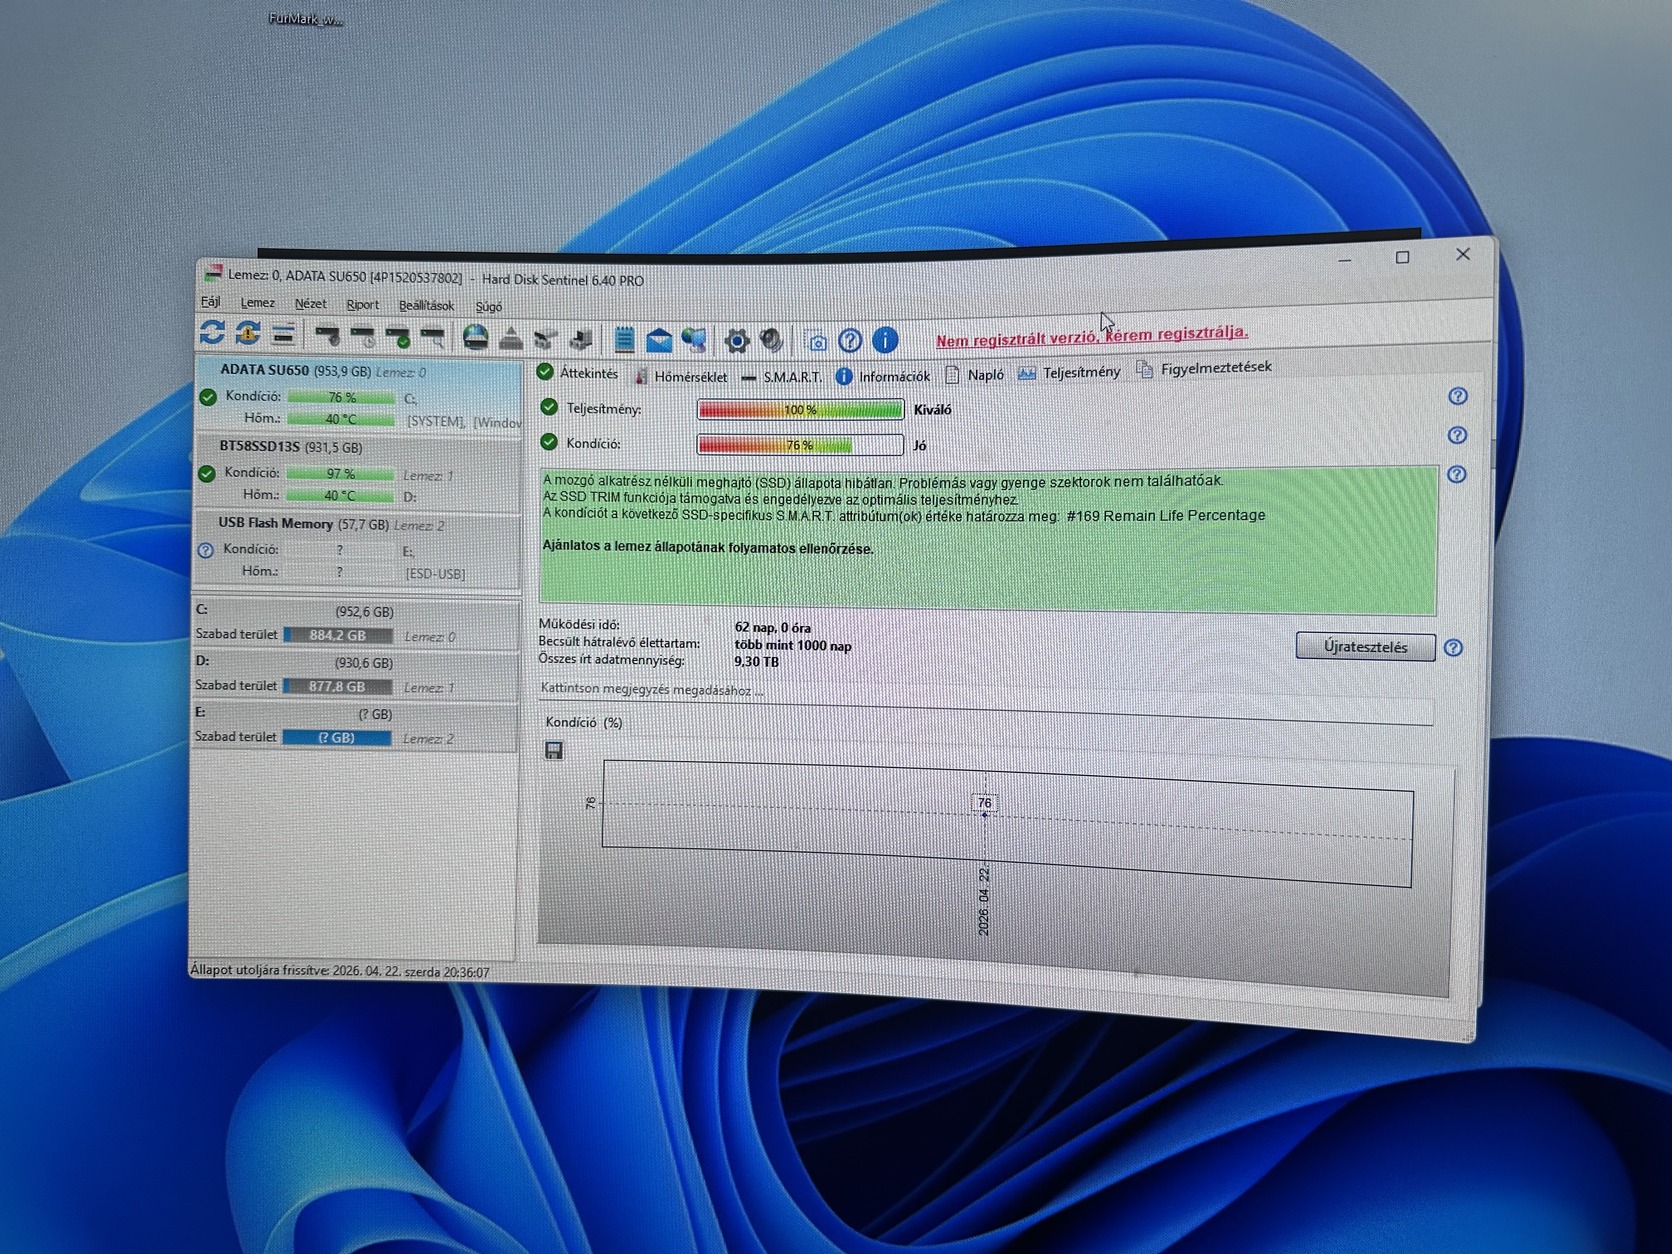Open settings via the gear toolbar icon

coord(737,341)
